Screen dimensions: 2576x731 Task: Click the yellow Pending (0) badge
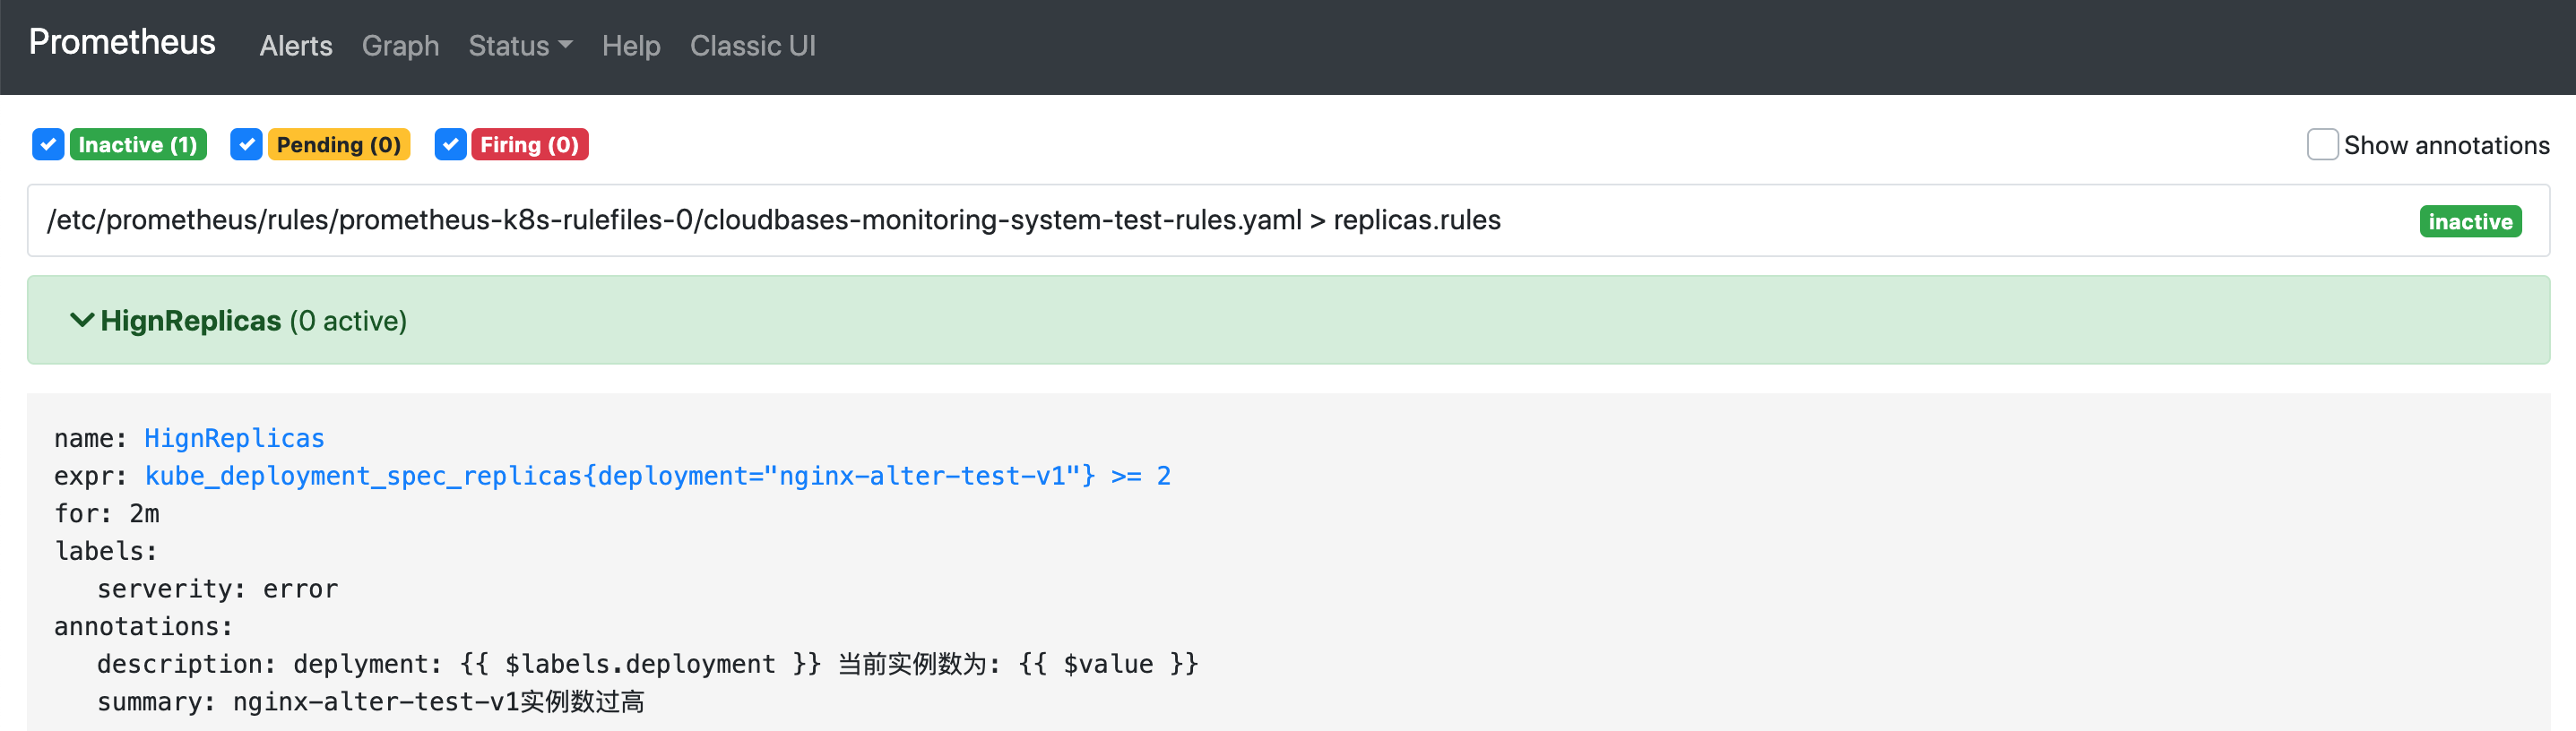338,145
